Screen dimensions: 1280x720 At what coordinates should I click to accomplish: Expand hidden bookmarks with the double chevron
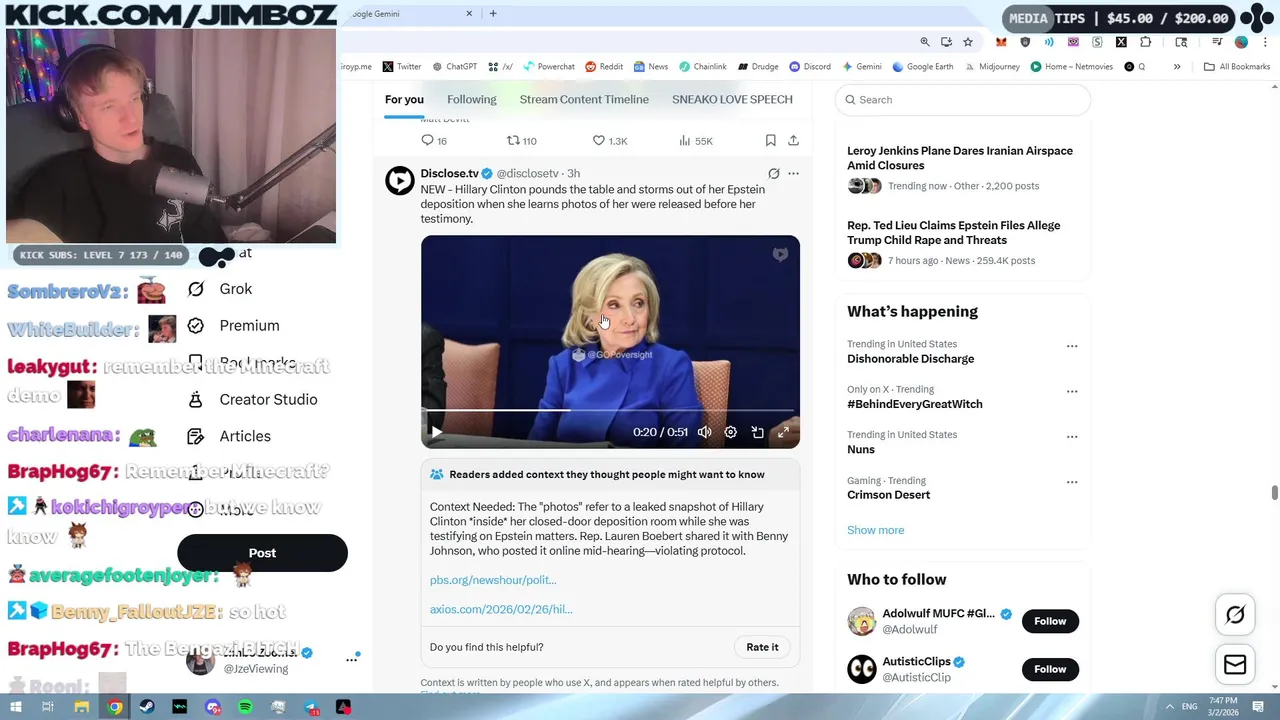tap(1177, 67)
